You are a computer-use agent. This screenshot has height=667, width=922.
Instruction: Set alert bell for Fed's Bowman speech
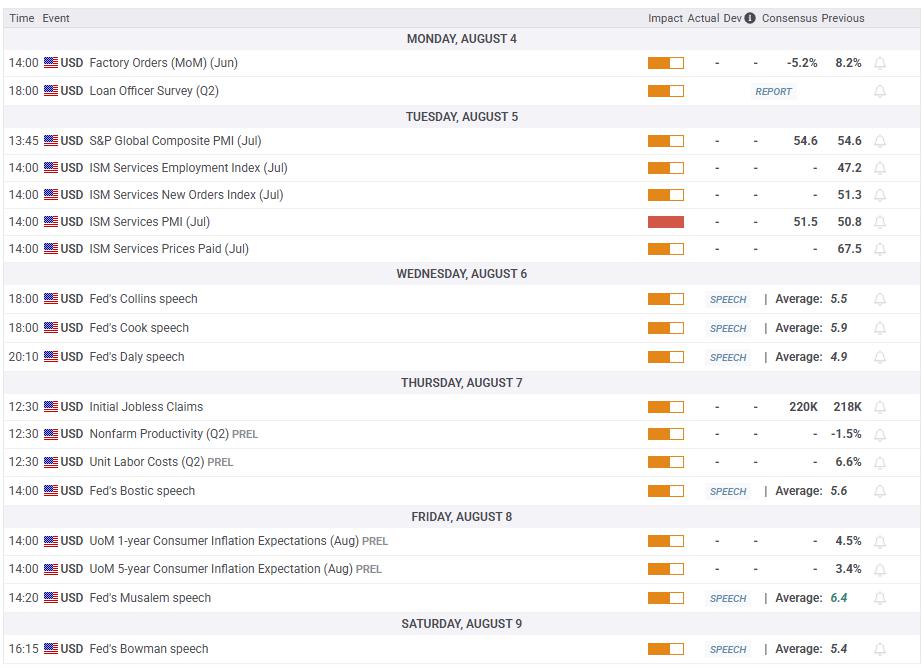(880, 649)
